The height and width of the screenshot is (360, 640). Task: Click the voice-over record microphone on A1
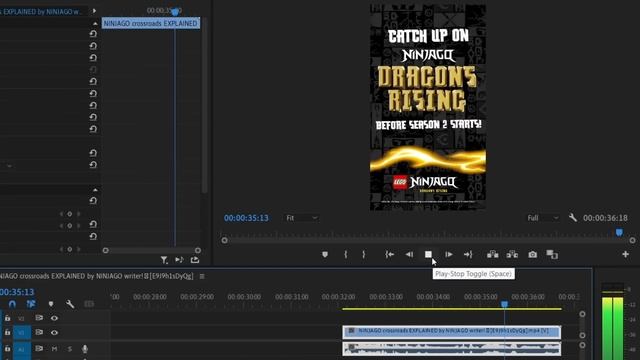tap(84, 349)
